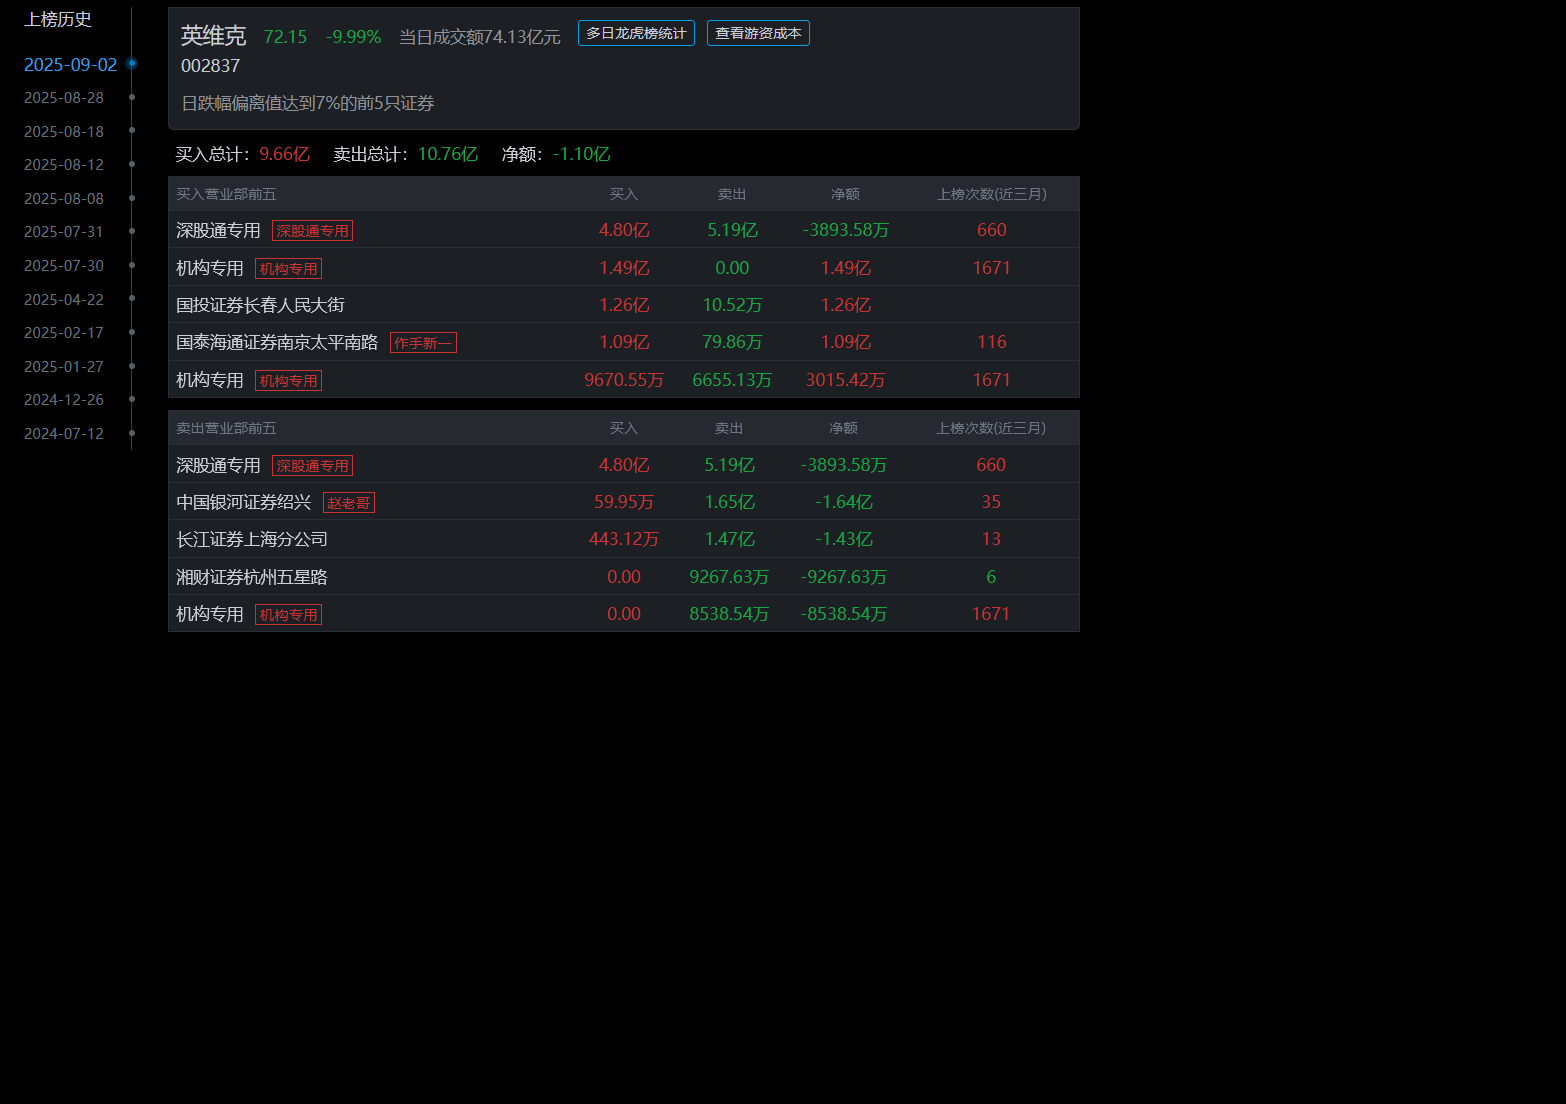Viewport: 1566px width, 1104px height.
Task: Click 净额 column header in the sell table
Action: 843,428
